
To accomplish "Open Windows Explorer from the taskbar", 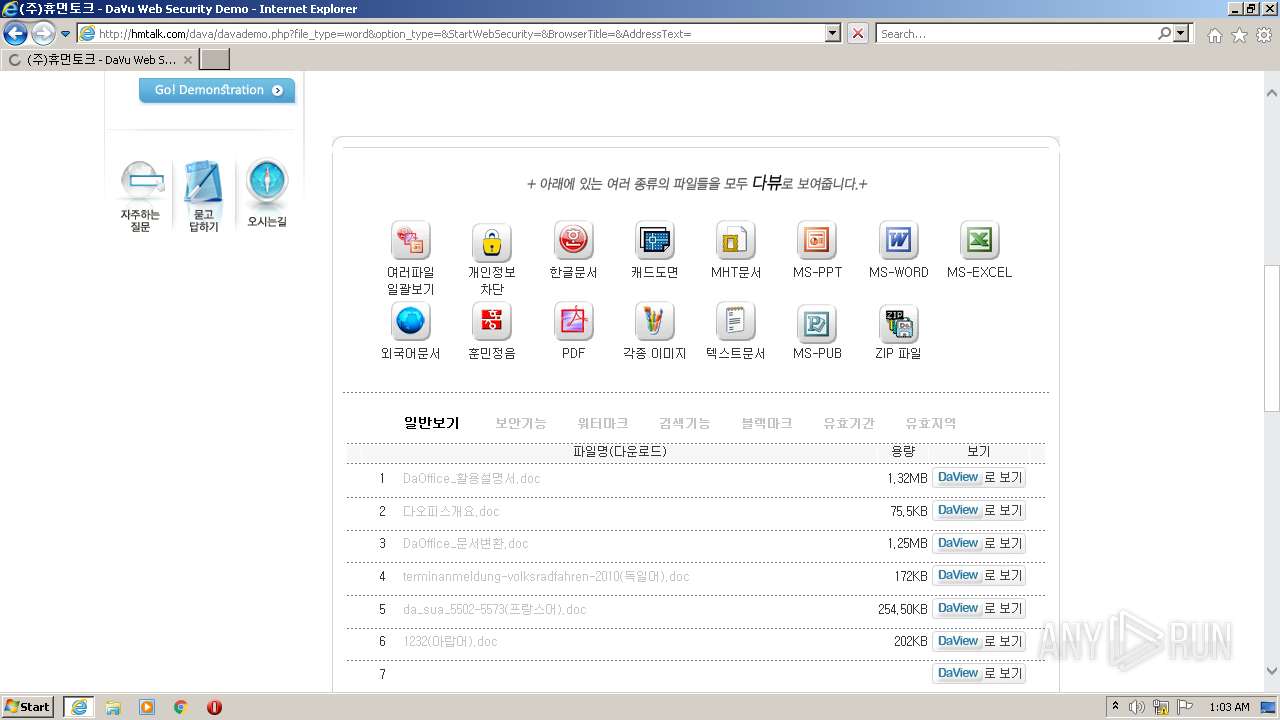I will 113,707.
